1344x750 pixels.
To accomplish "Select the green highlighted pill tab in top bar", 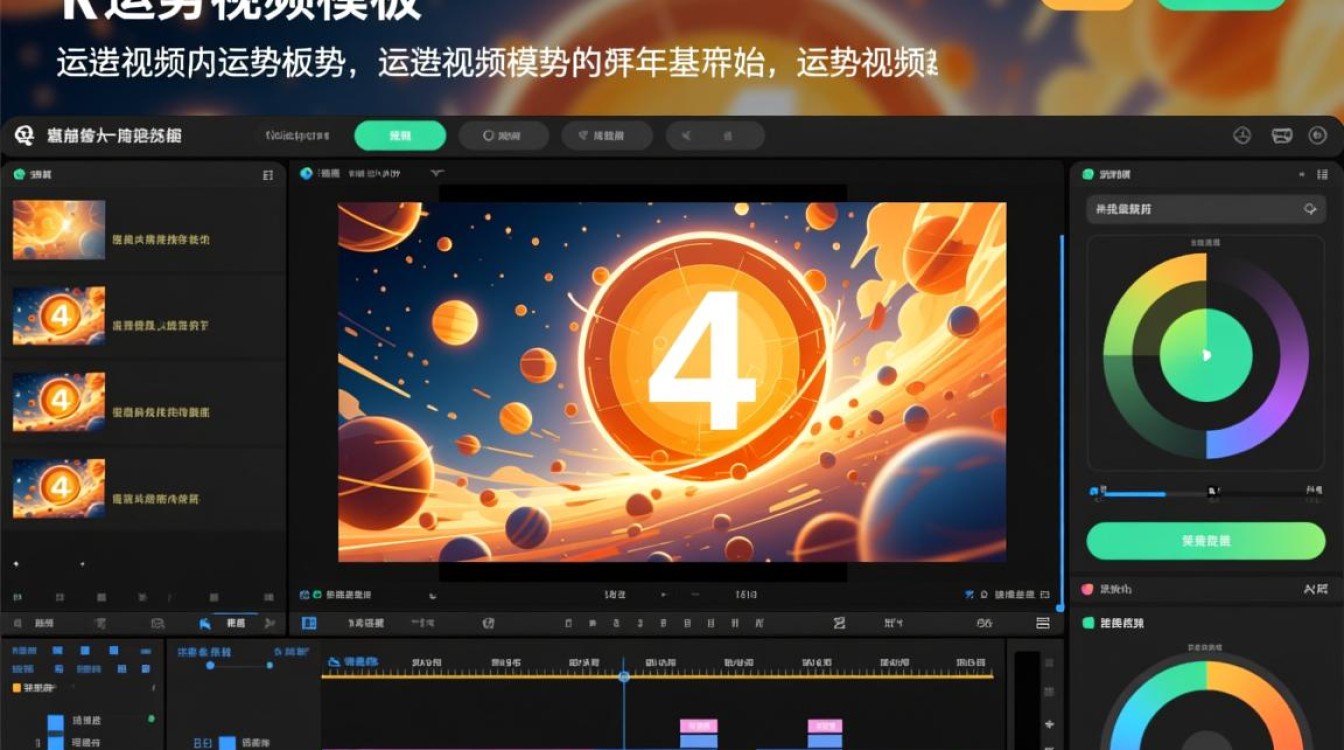I will point(400,136).
